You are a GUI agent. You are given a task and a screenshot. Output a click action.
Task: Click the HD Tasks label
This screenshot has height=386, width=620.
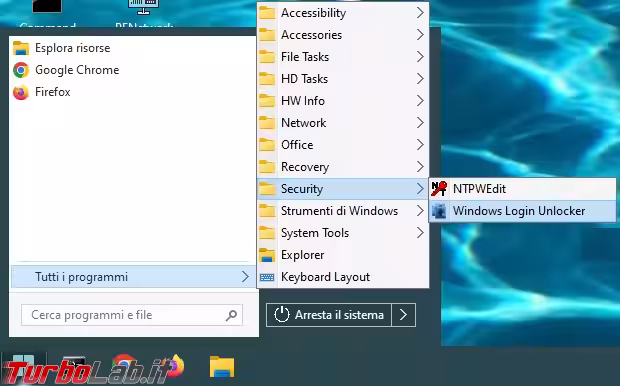tap(304, 79)
